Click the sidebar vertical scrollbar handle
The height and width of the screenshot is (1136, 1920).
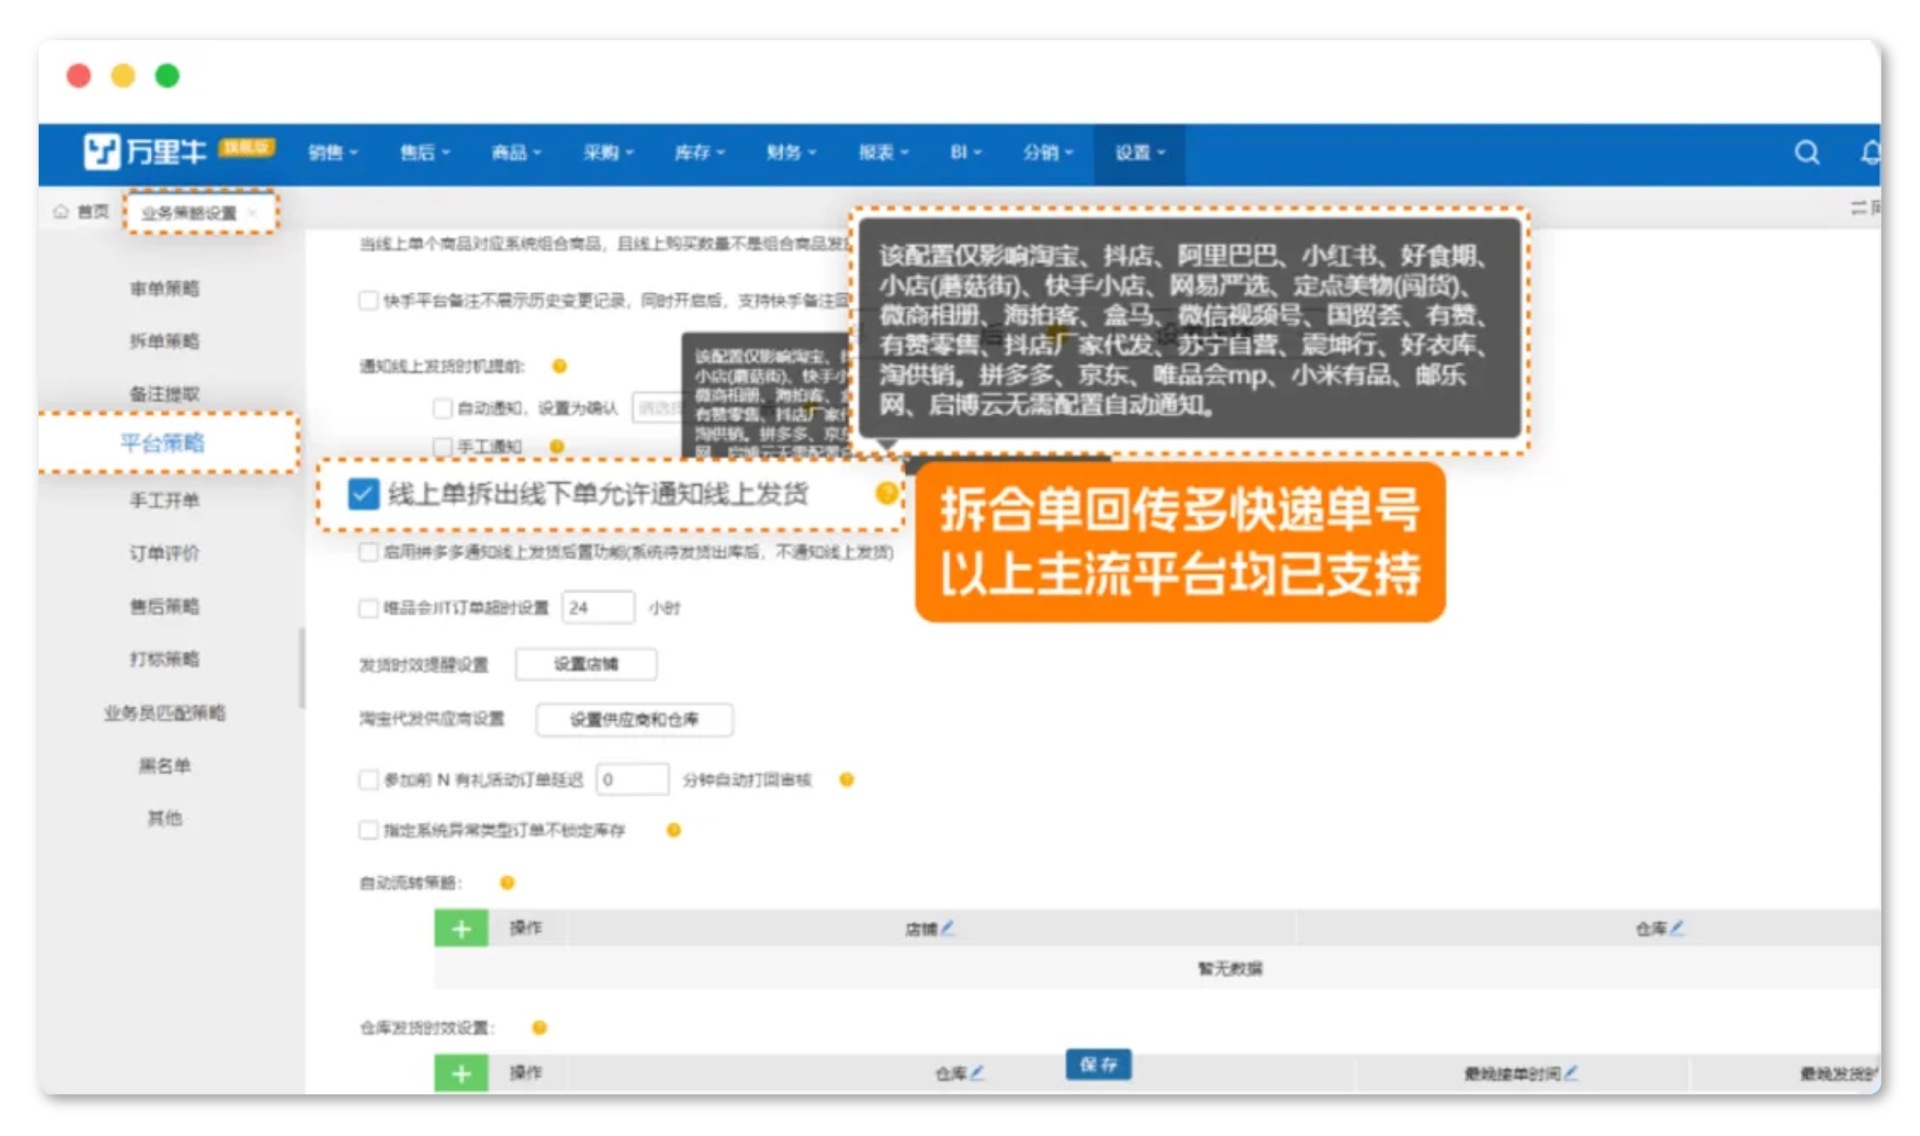point(302,667)
